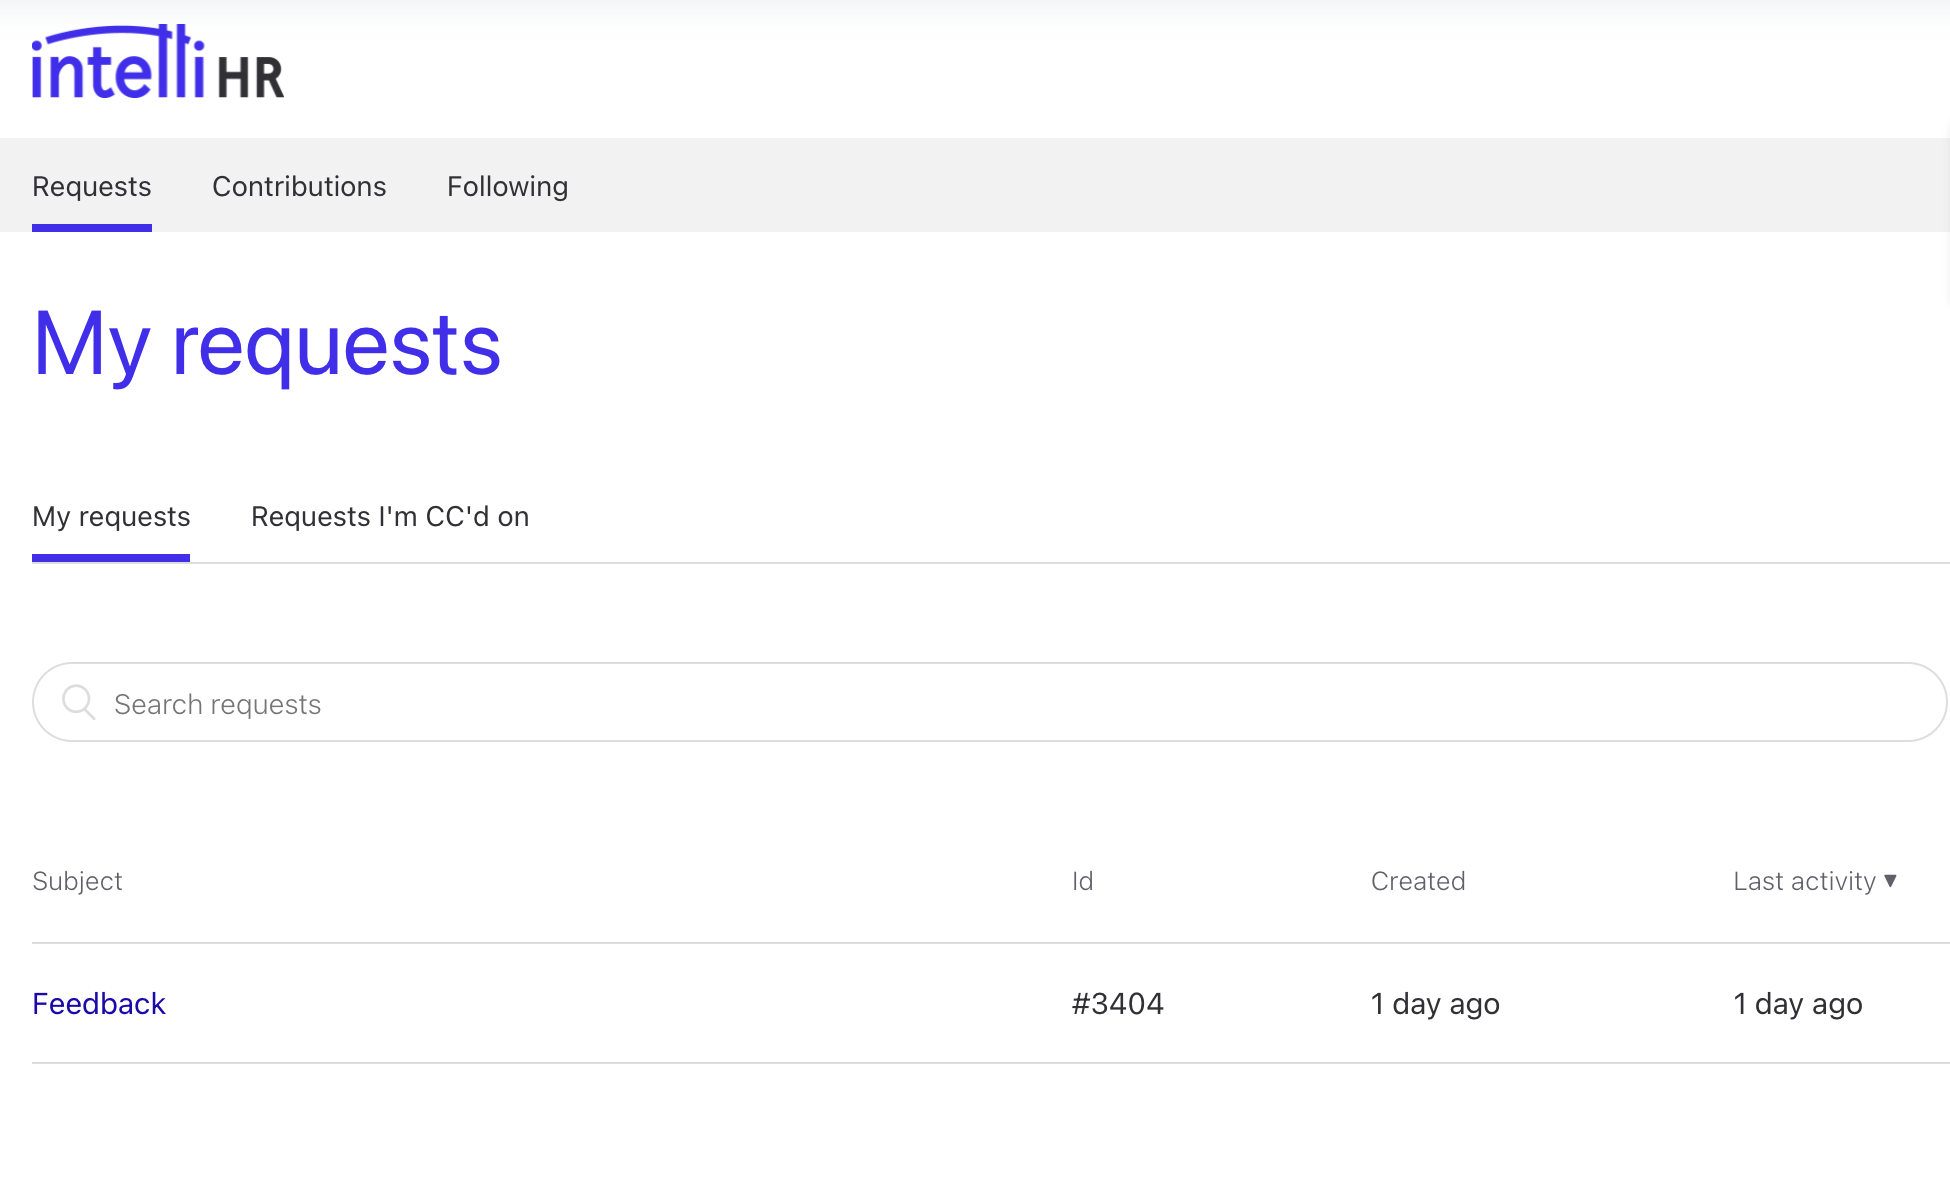Show Requests I'm CC'd on
Viewport: 1950px width, 1186px height.
tap(390, 516)
